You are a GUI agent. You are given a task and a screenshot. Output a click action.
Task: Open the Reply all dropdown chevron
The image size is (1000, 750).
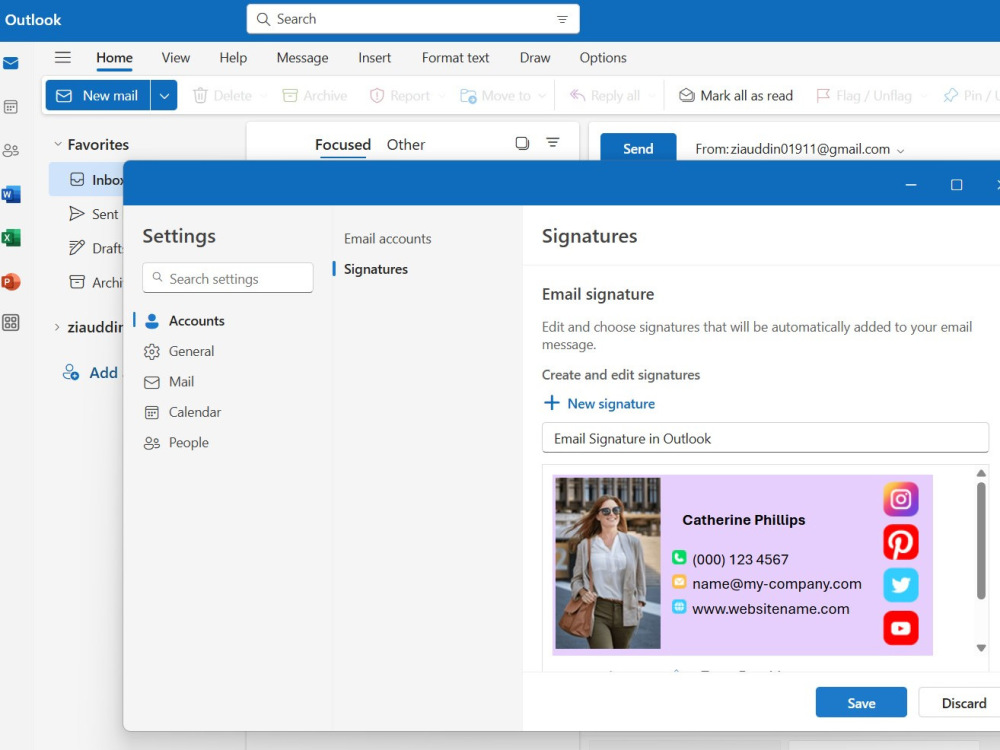(651, 96)
